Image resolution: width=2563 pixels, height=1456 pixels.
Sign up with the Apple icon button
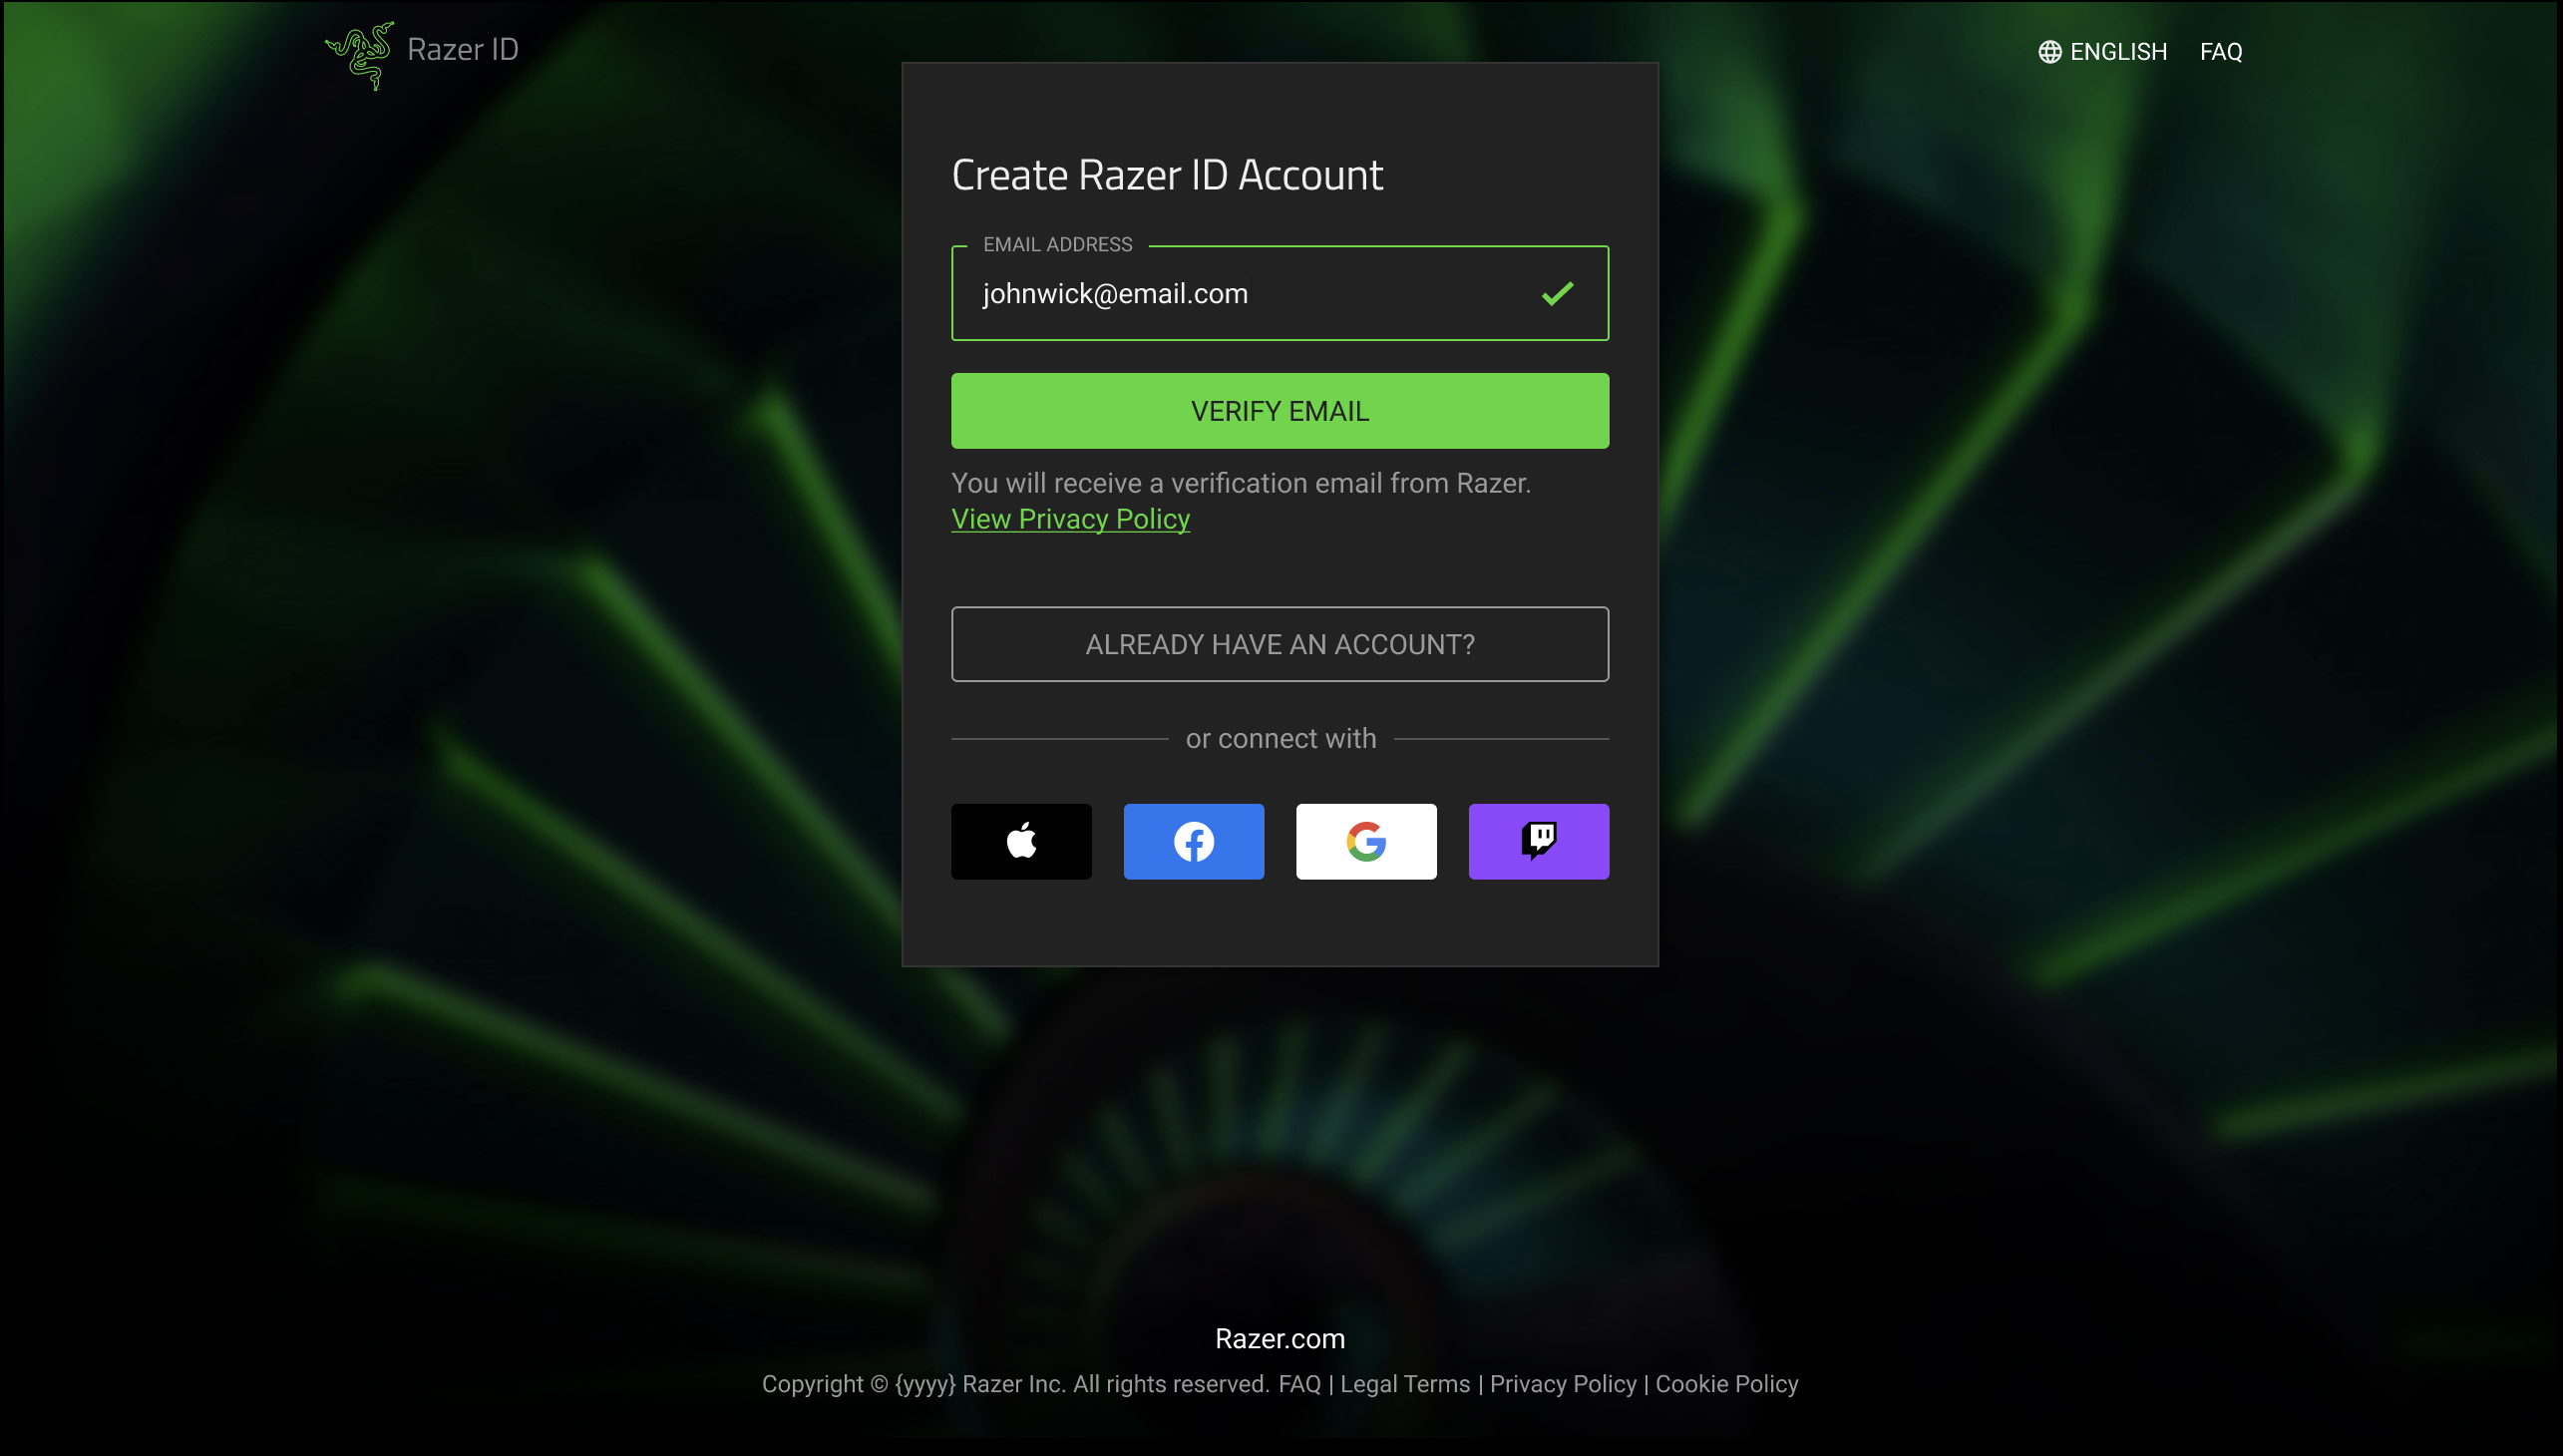[1021, 841]
